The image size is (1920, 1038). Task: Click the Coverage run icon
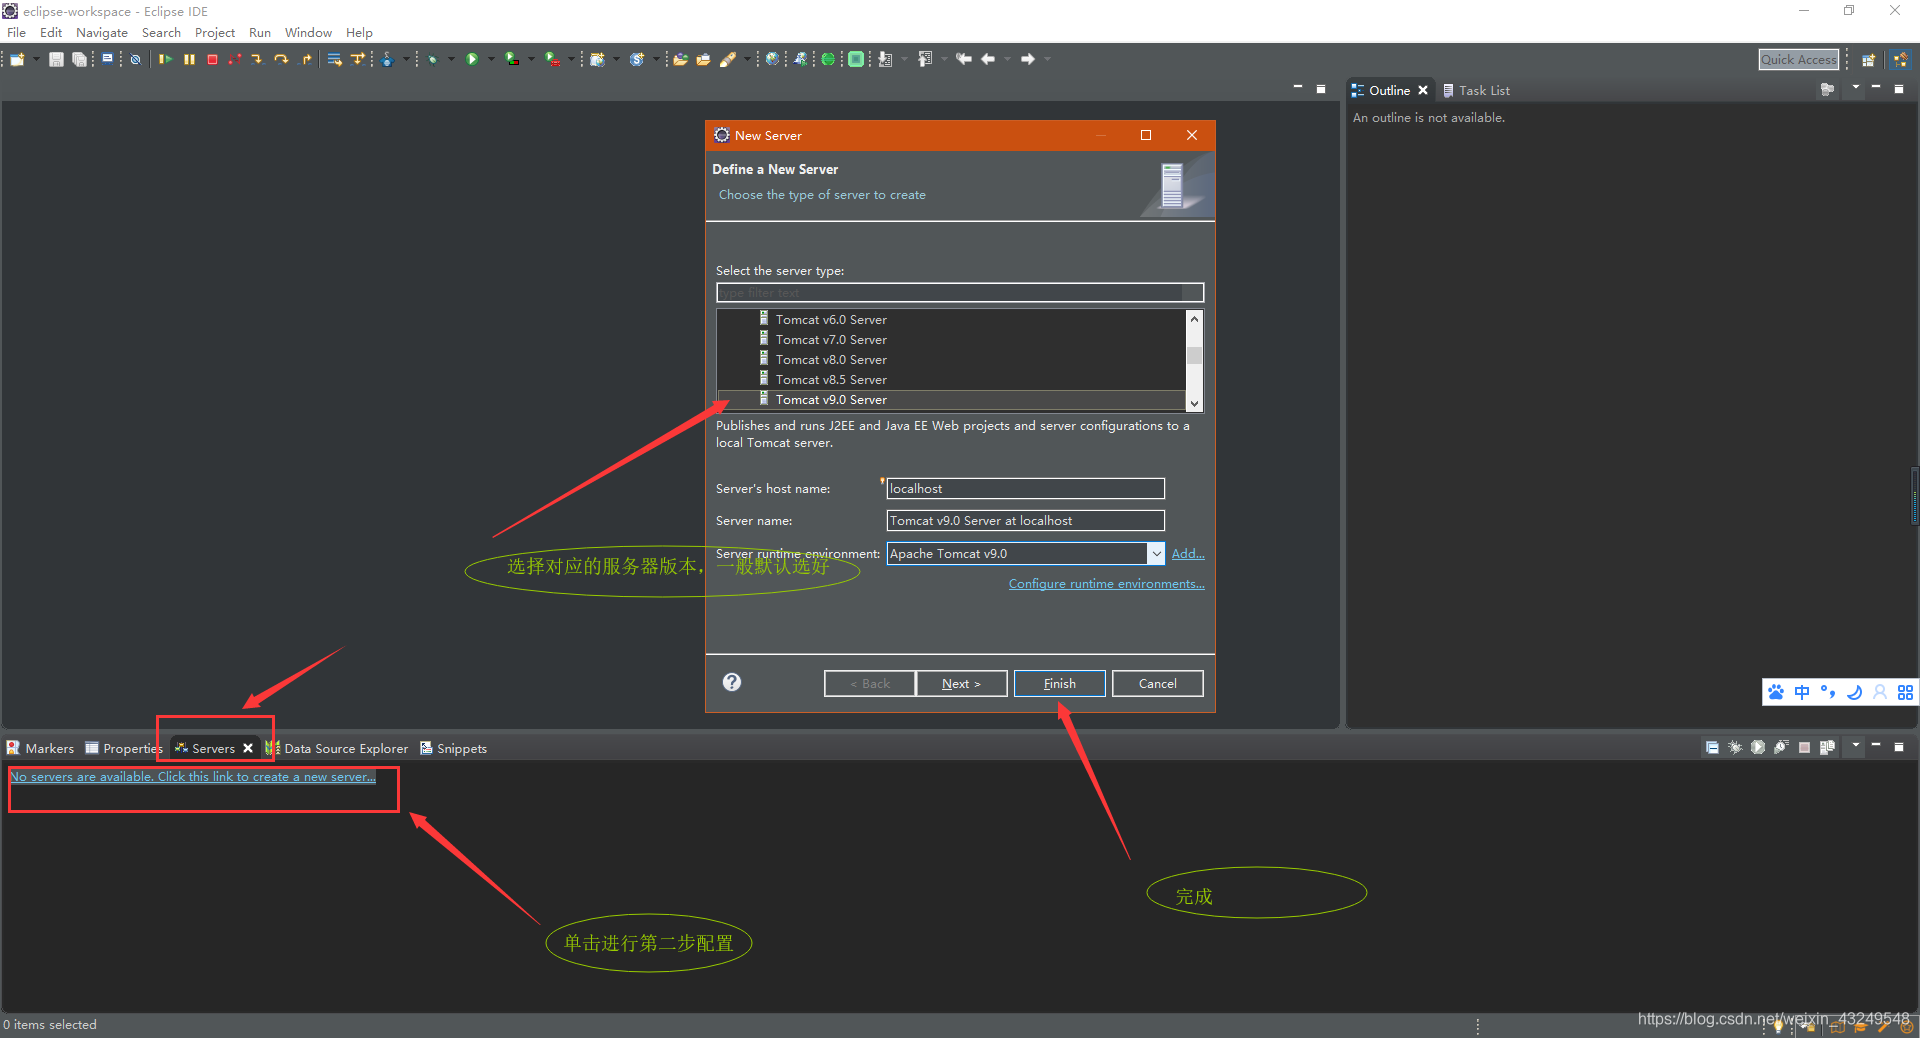tap(511, 59)
